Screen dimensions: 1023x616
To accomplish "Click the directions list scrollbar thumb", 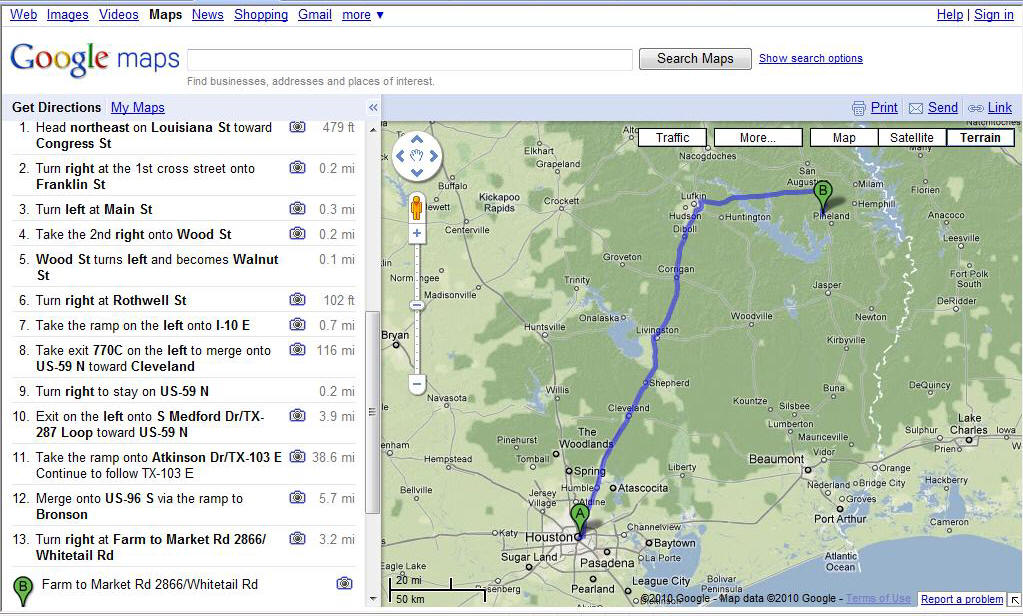I will [x=373, y=412].
